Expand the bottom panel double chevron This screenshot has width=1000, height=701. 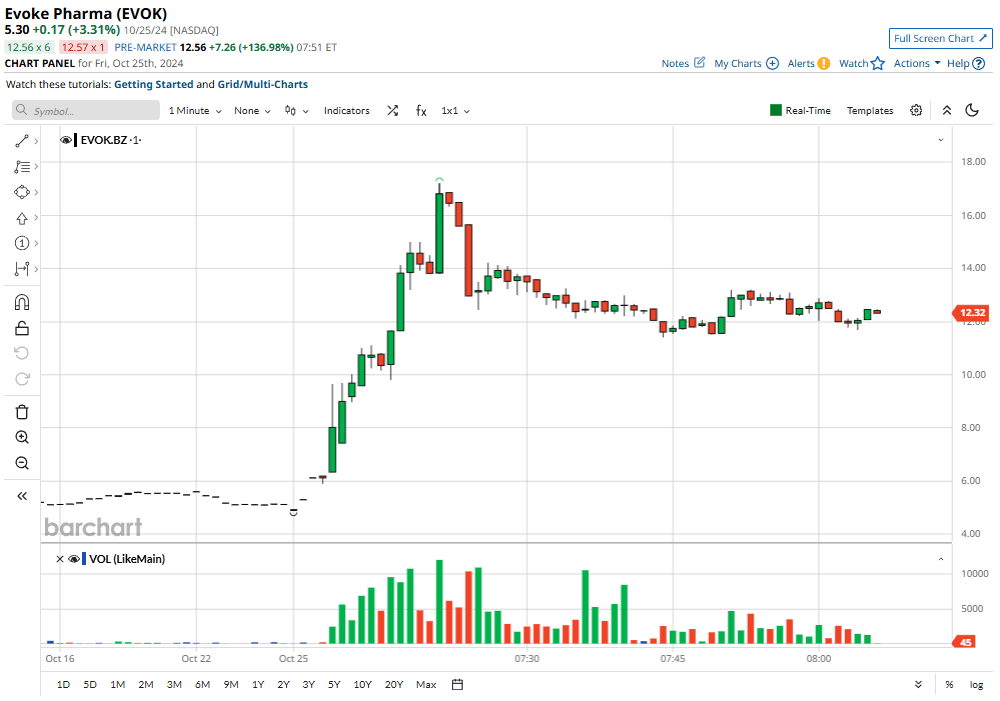click(918, 684)
